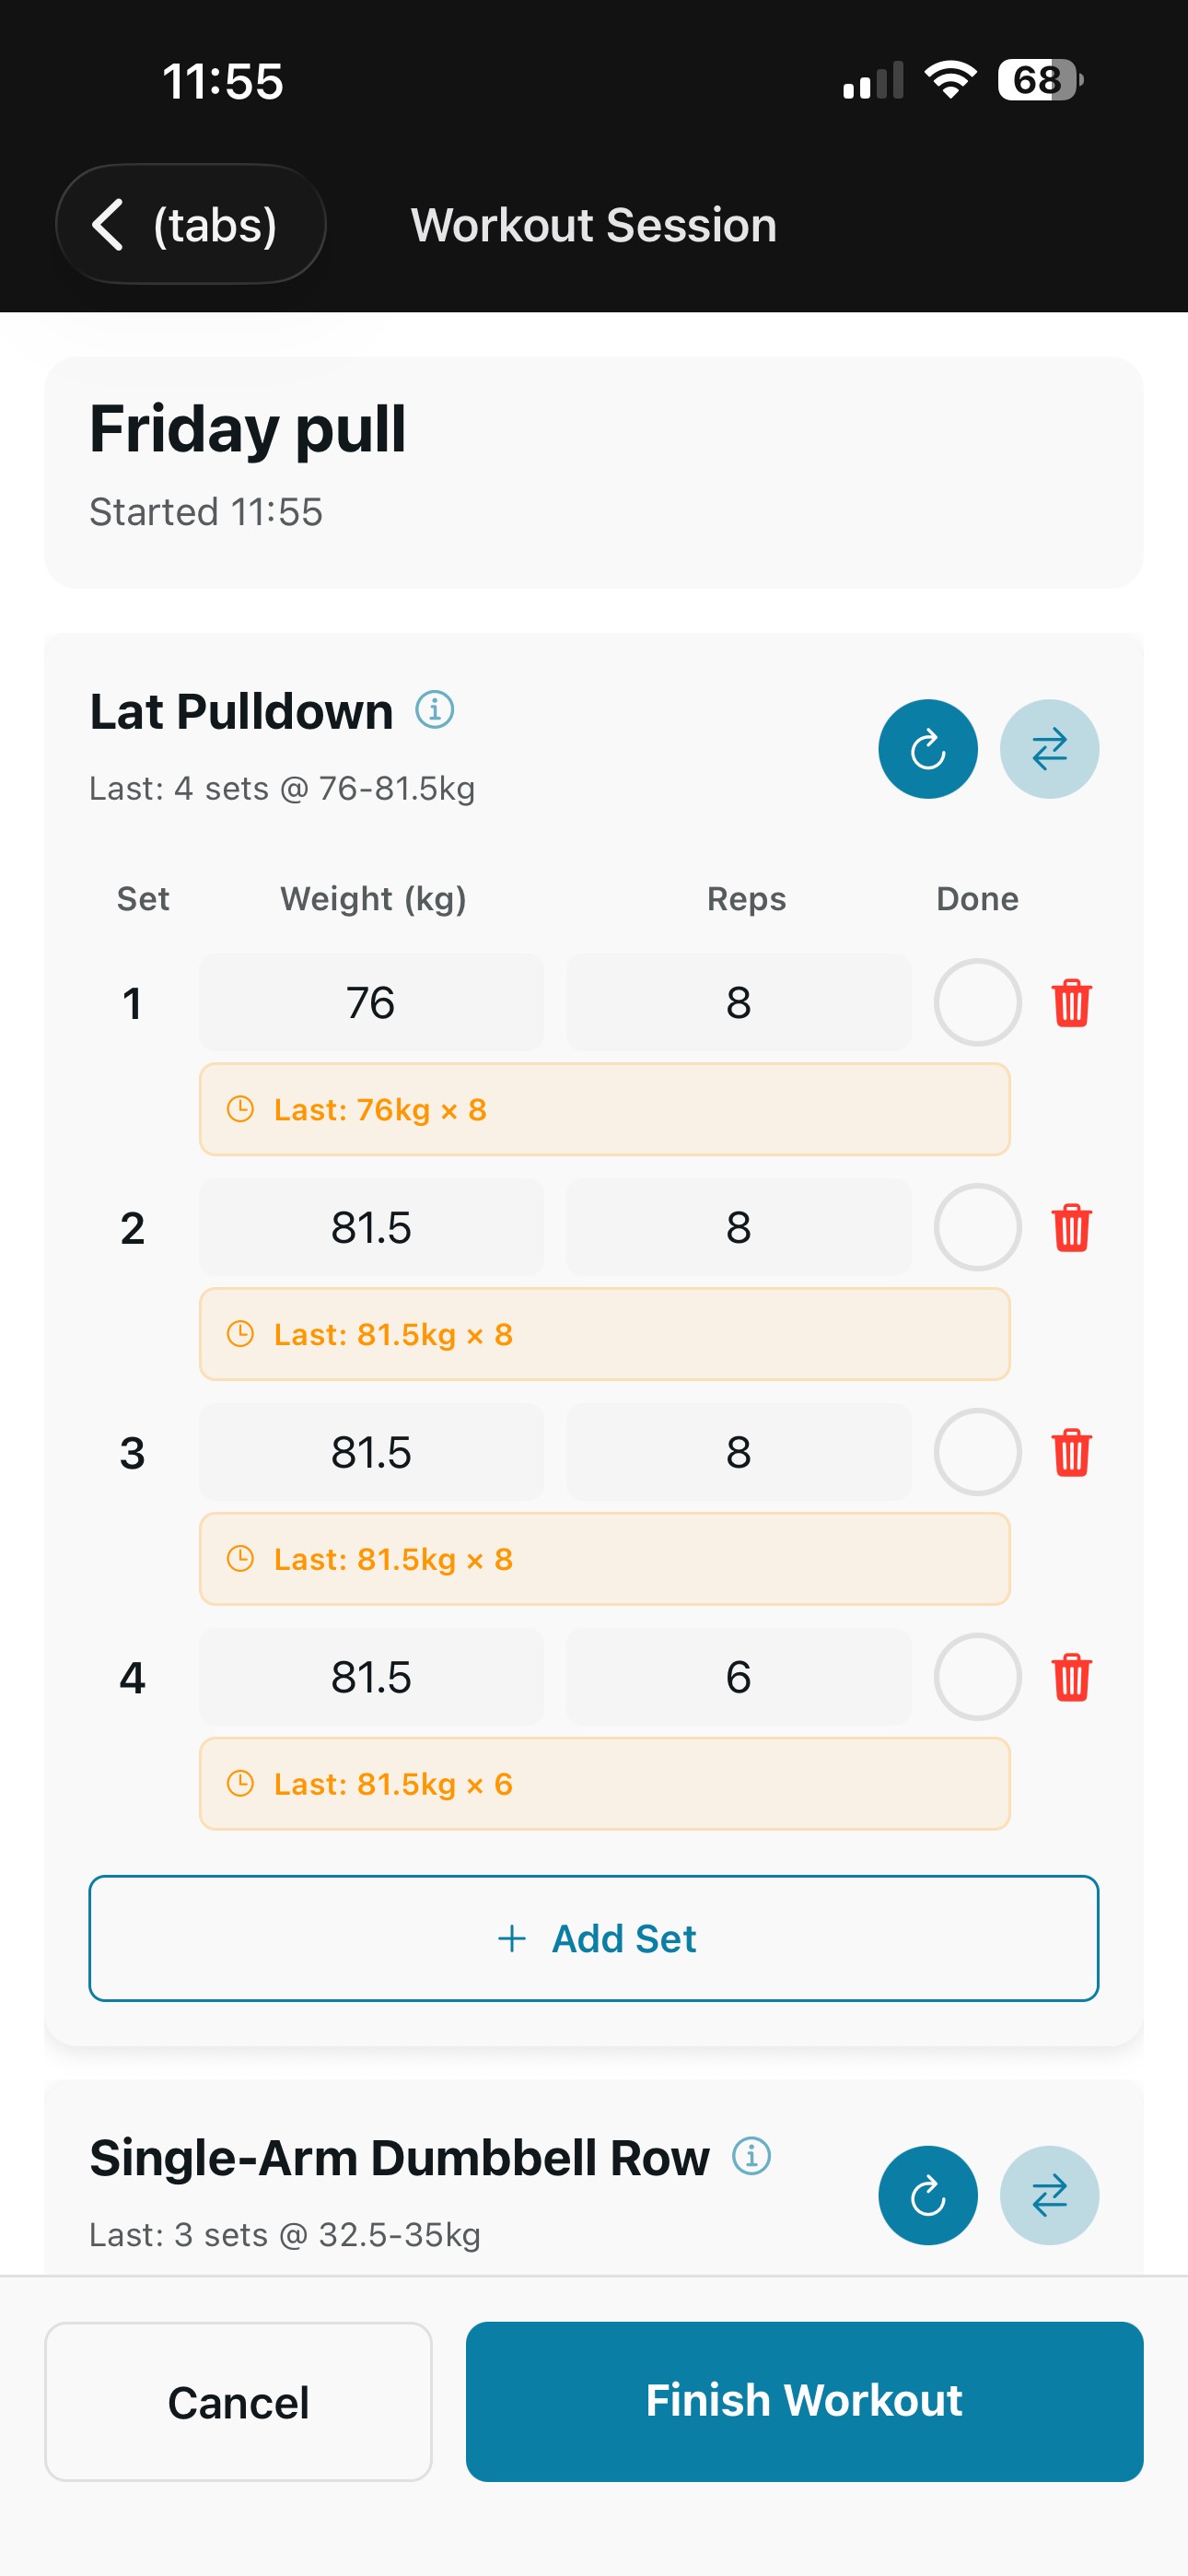
Task: Edit the weight for set 3
Action: pos(371,1452)
